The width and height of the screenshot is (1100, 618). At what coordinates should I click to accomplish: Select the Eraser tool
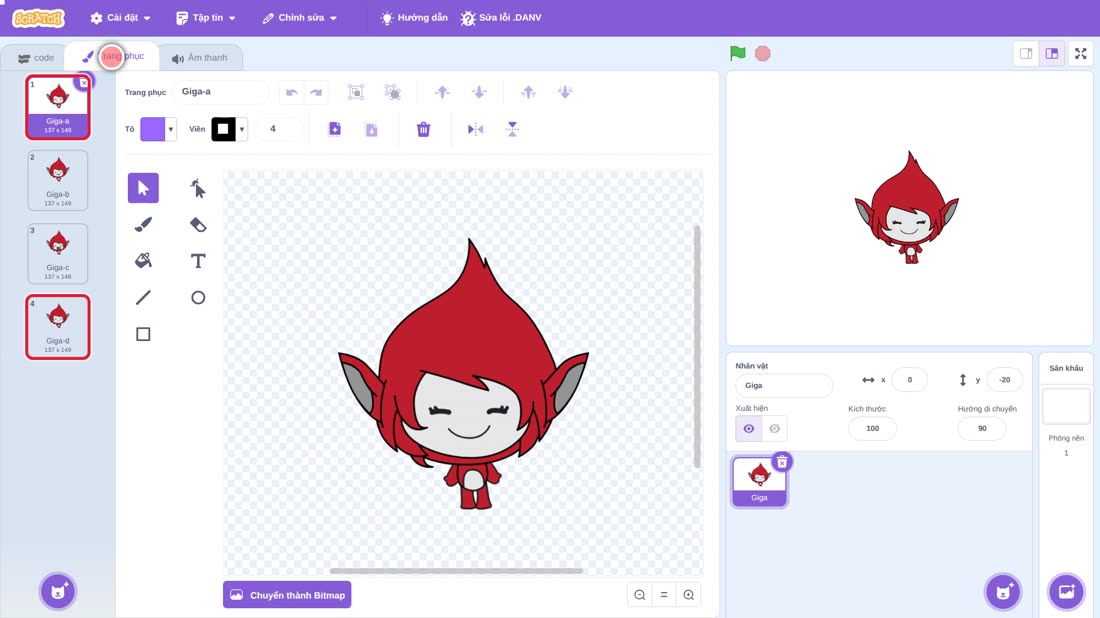pos(198,224)
